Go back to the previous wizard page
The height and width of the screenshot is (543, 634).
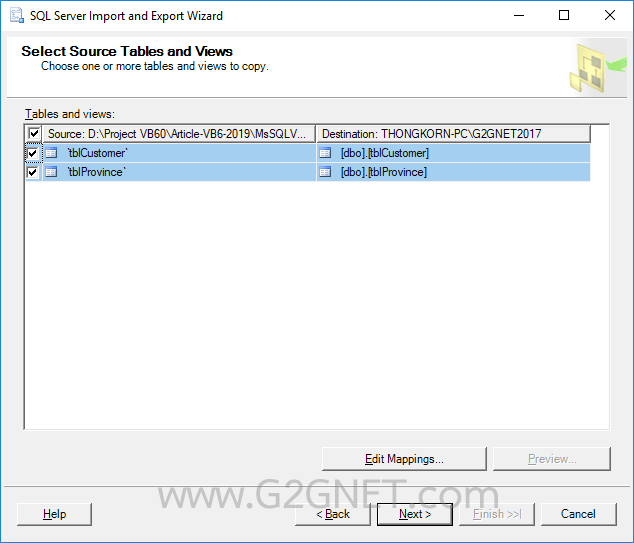click(x=333, y=514)
